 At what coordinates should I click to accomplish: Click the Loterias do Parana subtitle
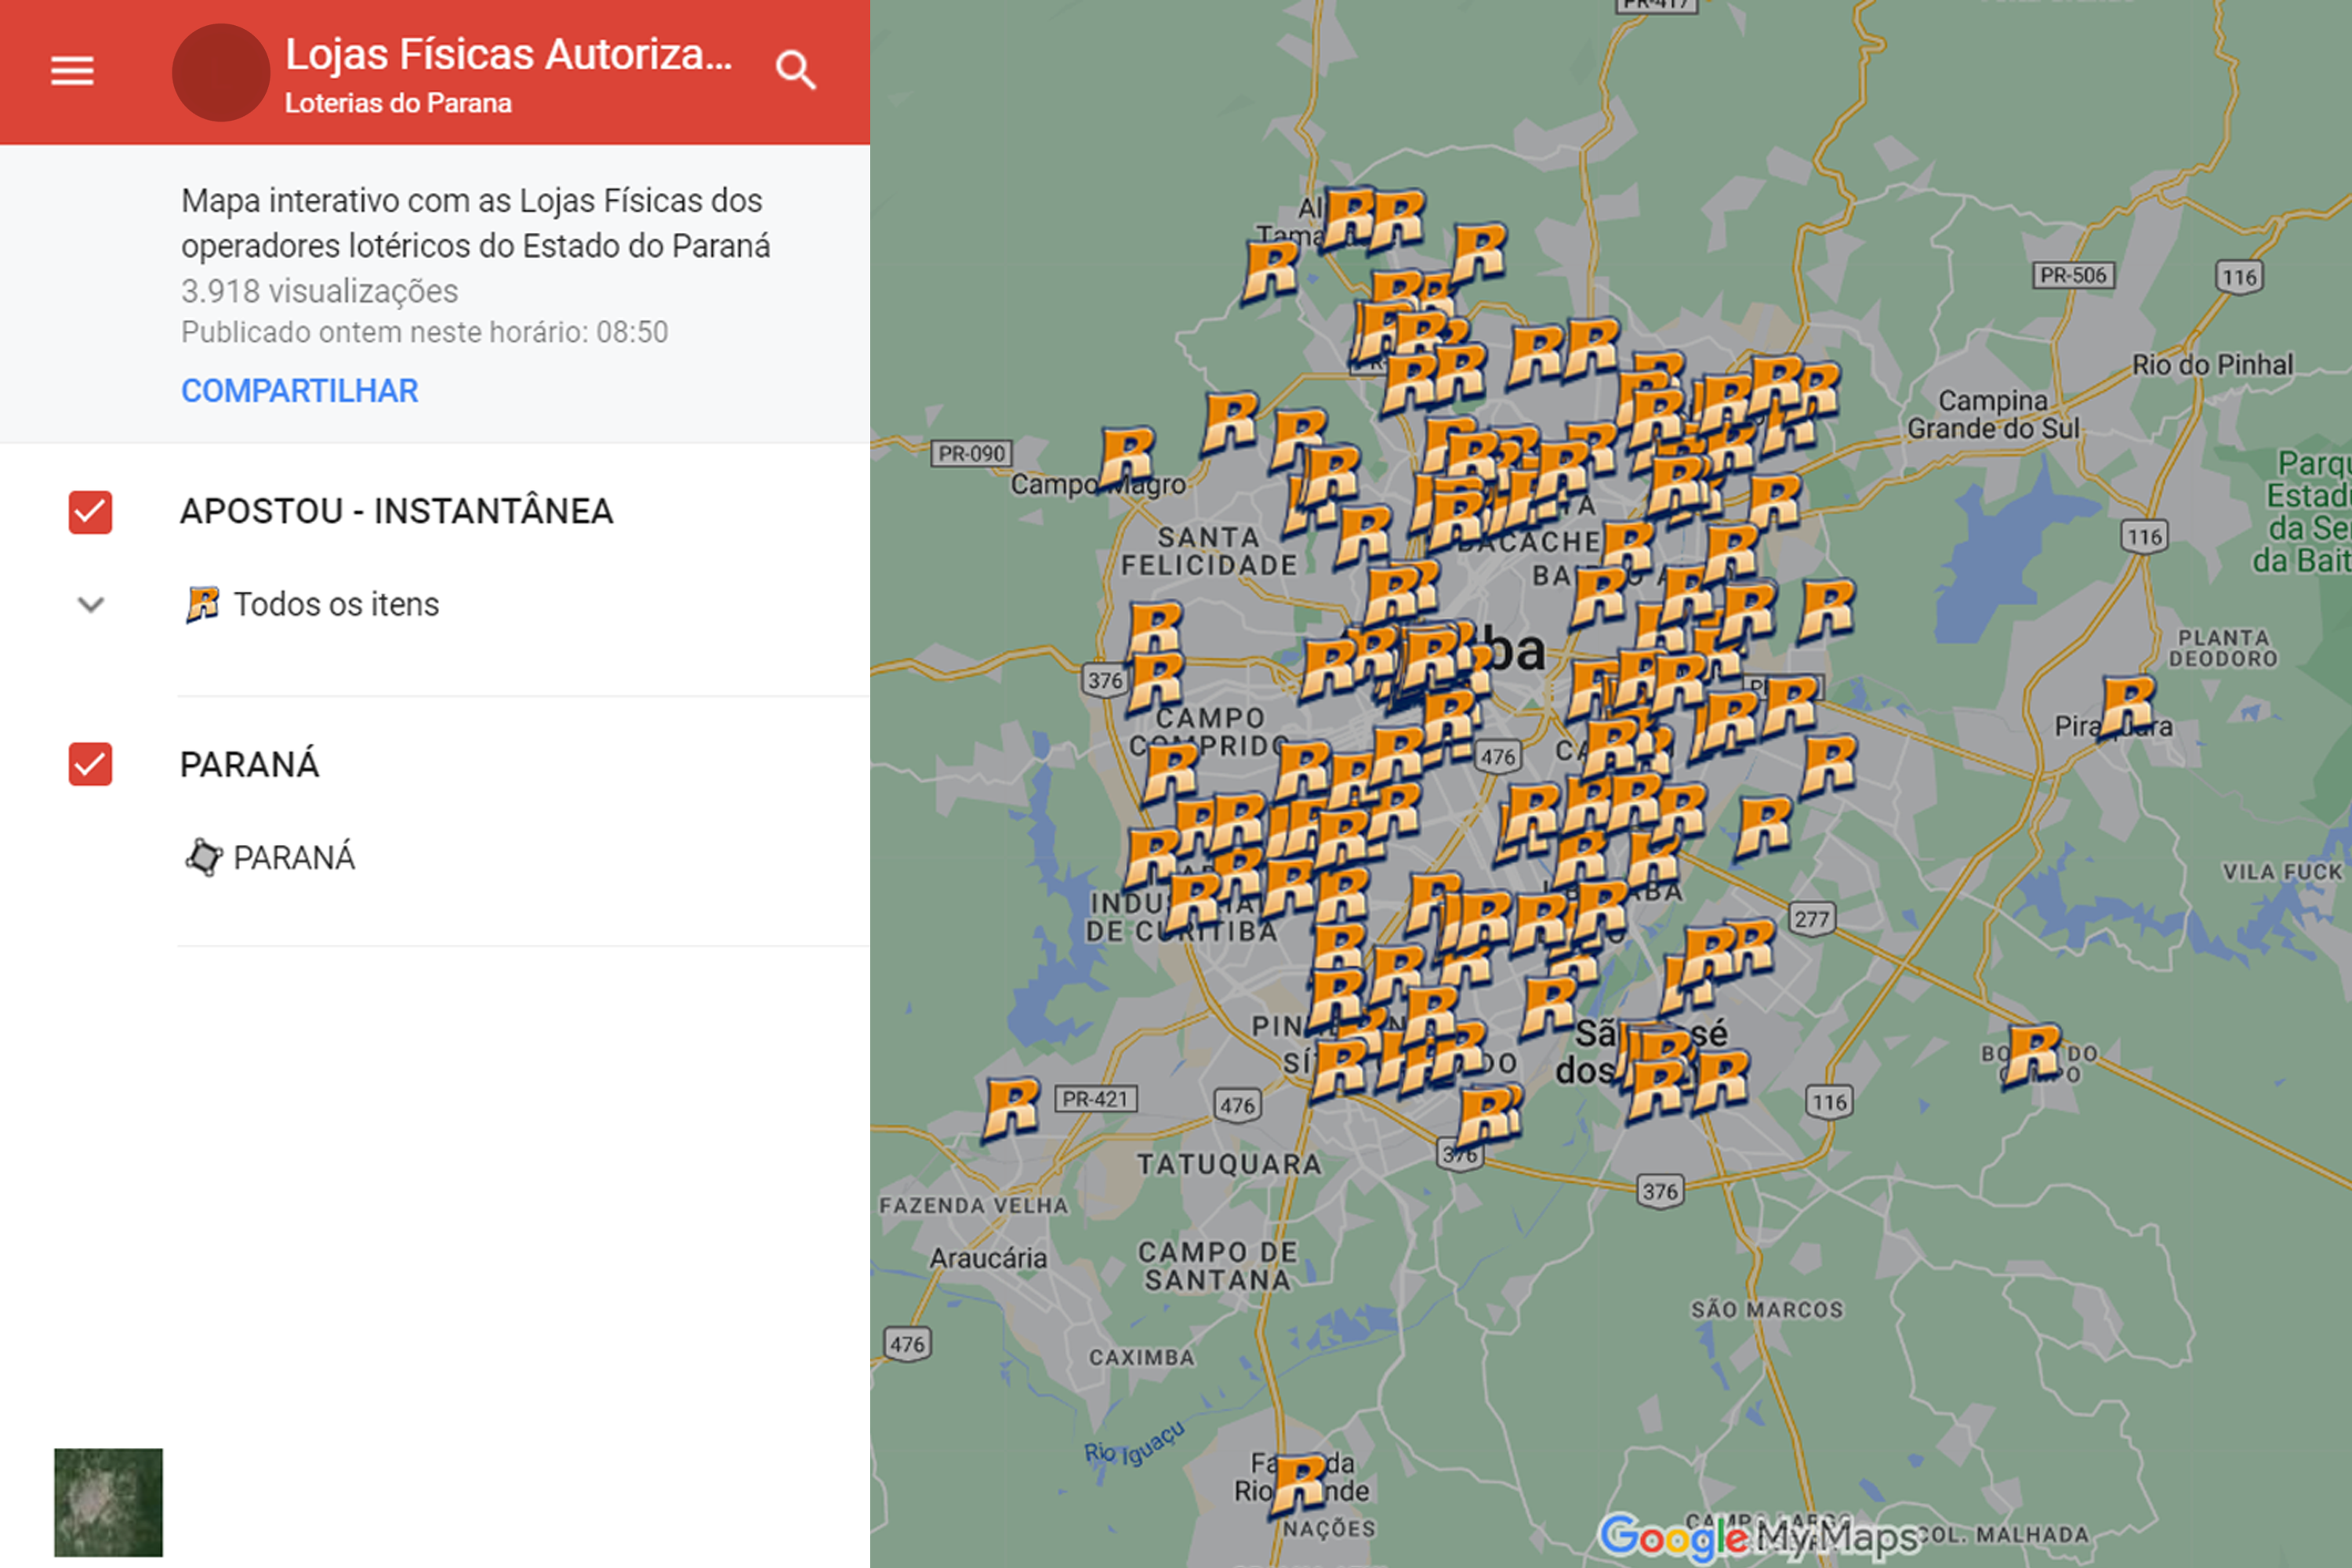pyautogui.click(x=398, y=103)
